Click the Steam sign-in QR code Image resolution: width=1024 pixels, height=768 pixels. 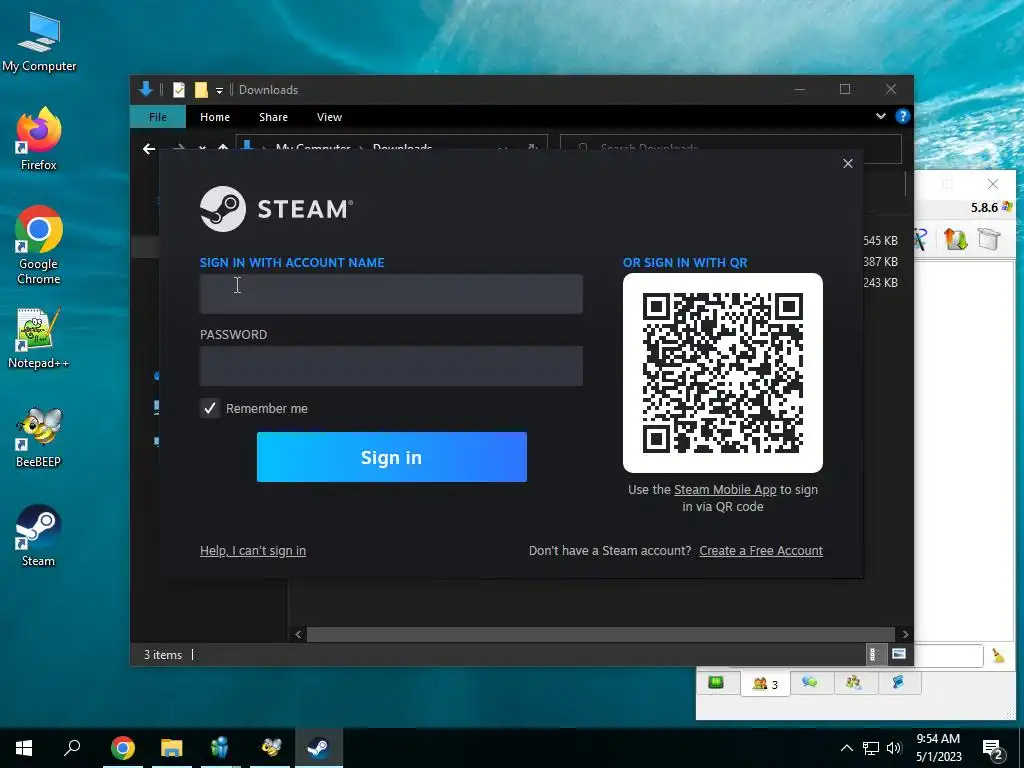[x=723, y=373]
